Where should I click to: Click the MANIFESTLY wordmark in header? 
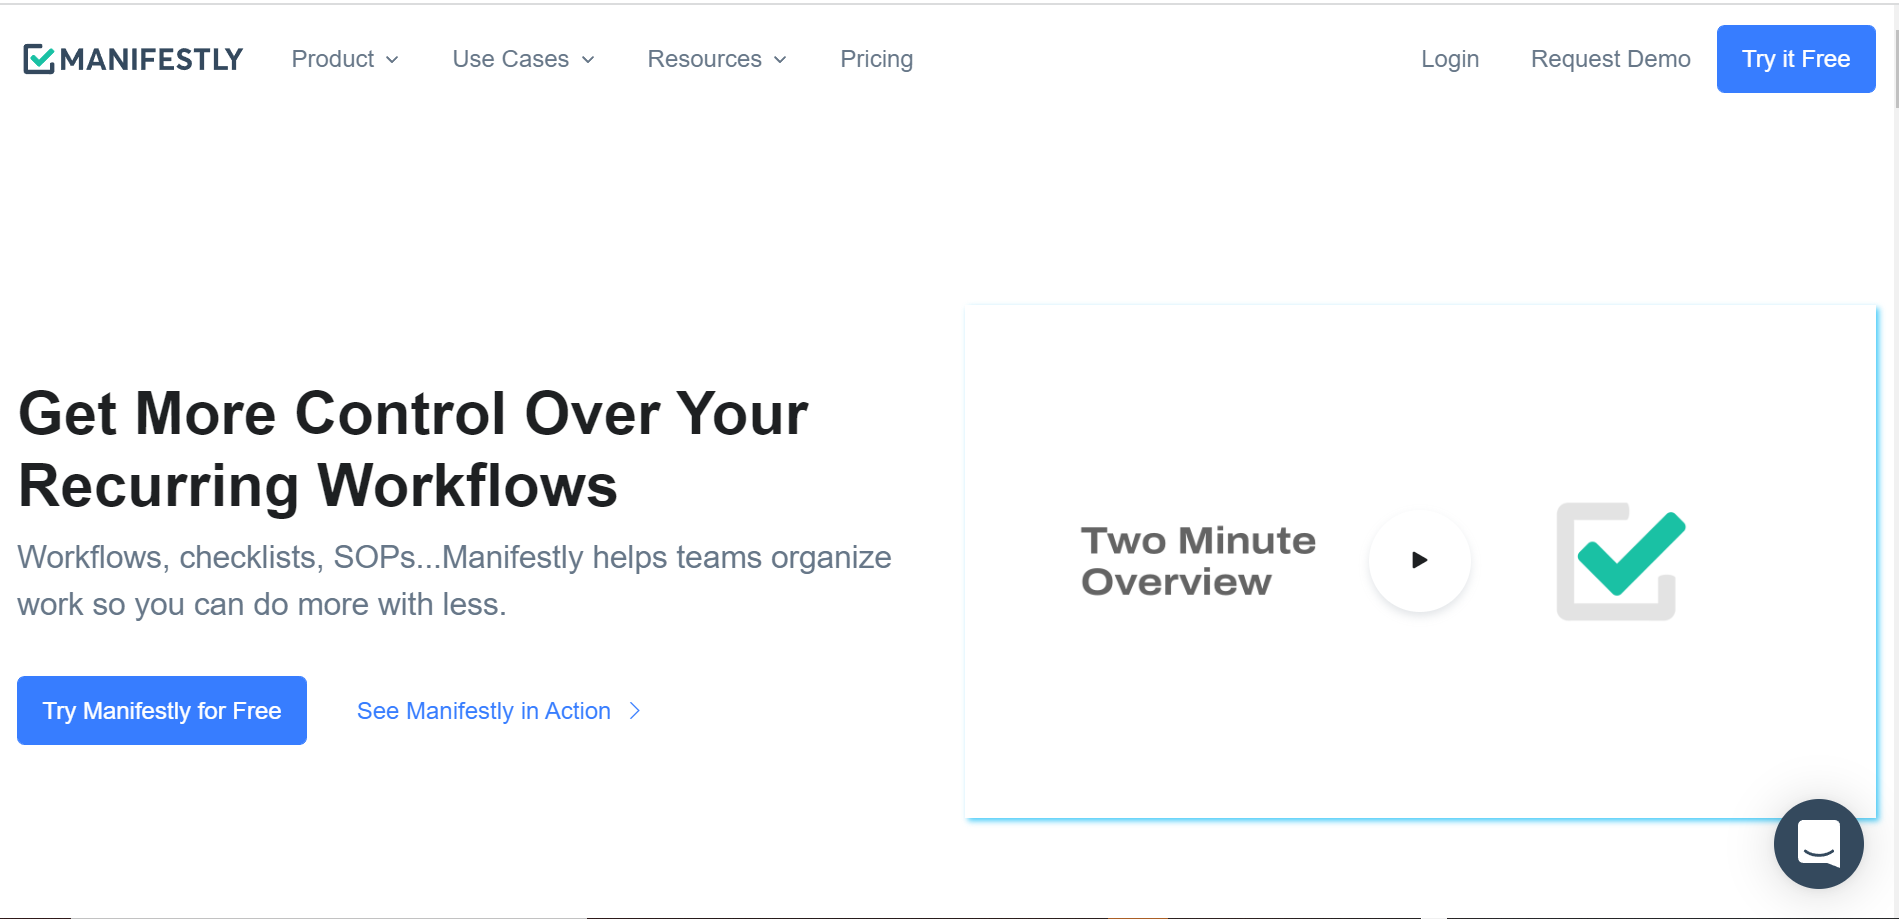[151, 60]
